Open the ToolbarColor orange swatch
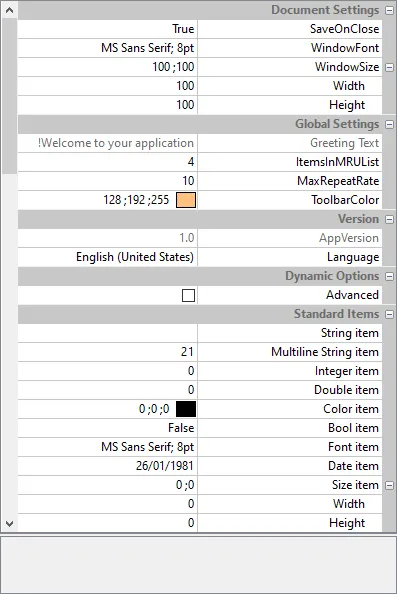The height and width of the screenshot is (594, 397). (186, 200)
